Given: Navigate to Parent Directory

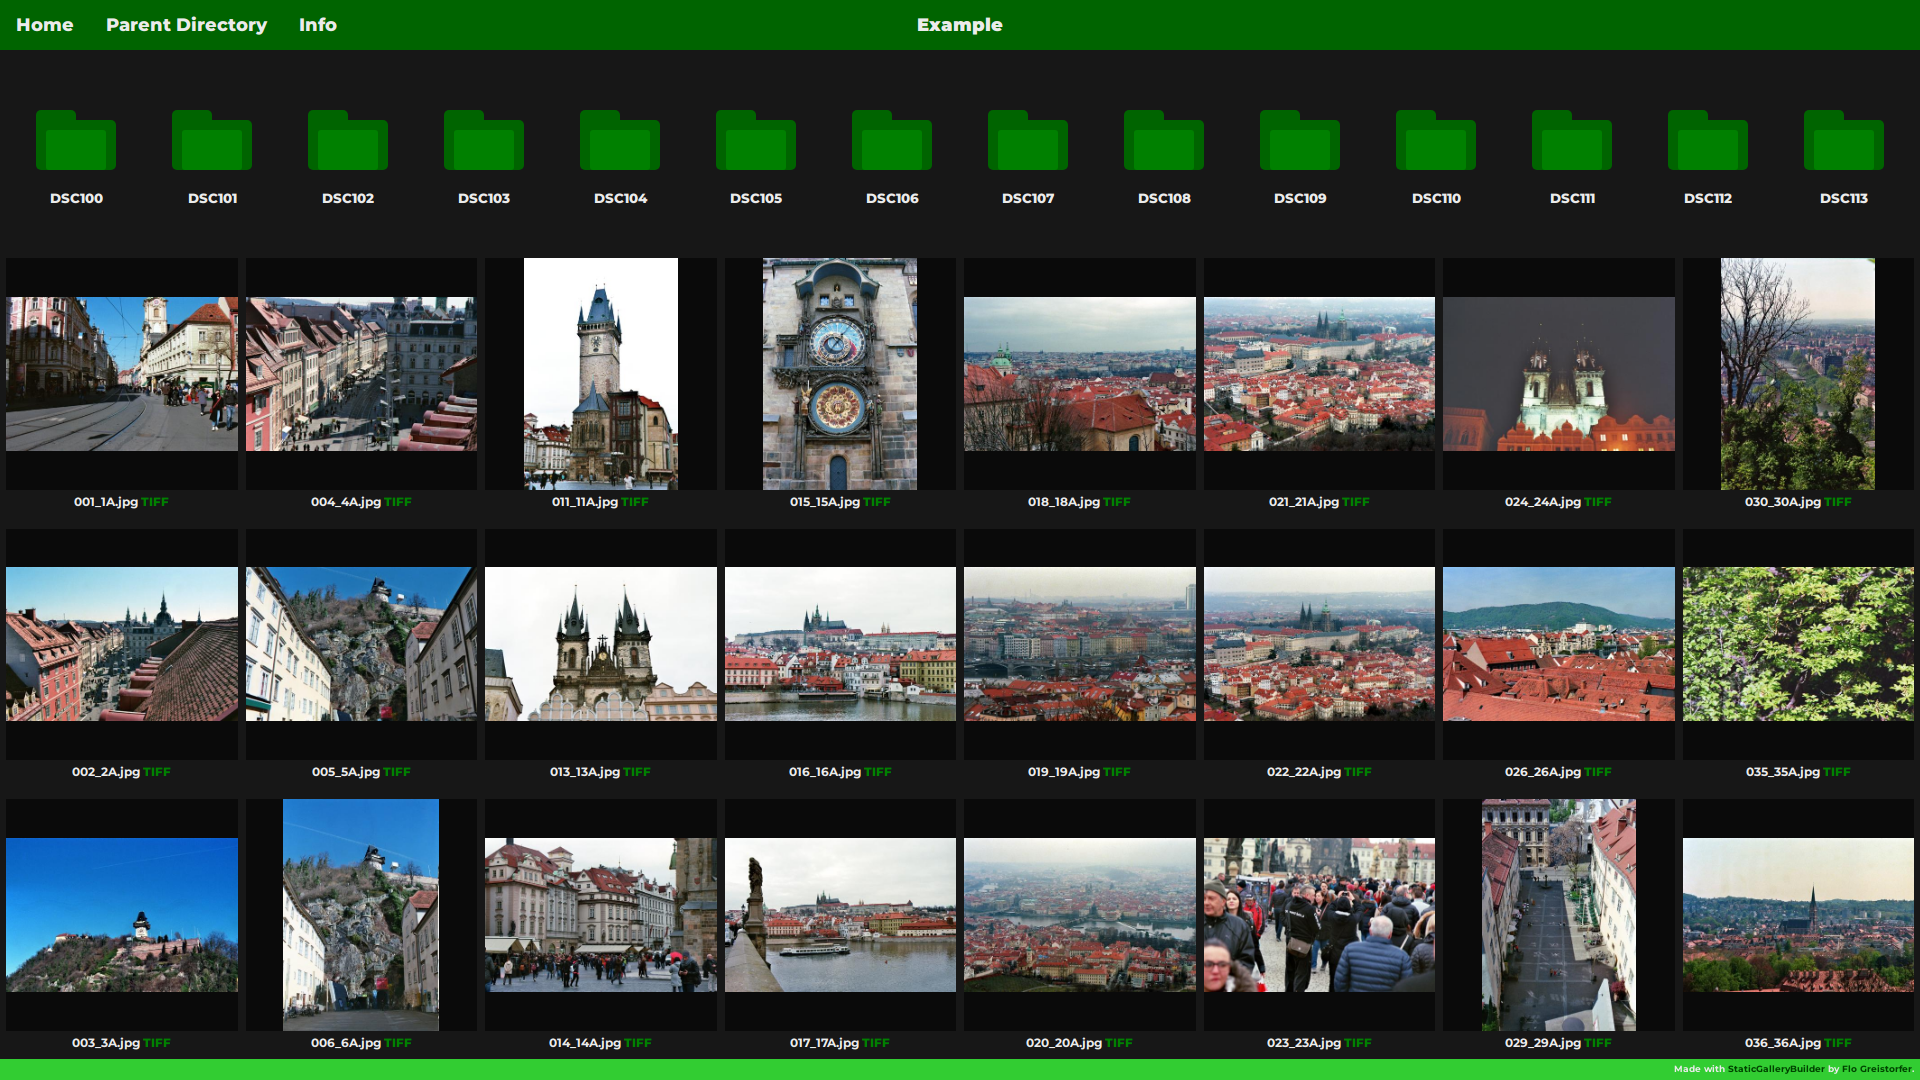Looking at the screenshot, I should click(186, 25).
